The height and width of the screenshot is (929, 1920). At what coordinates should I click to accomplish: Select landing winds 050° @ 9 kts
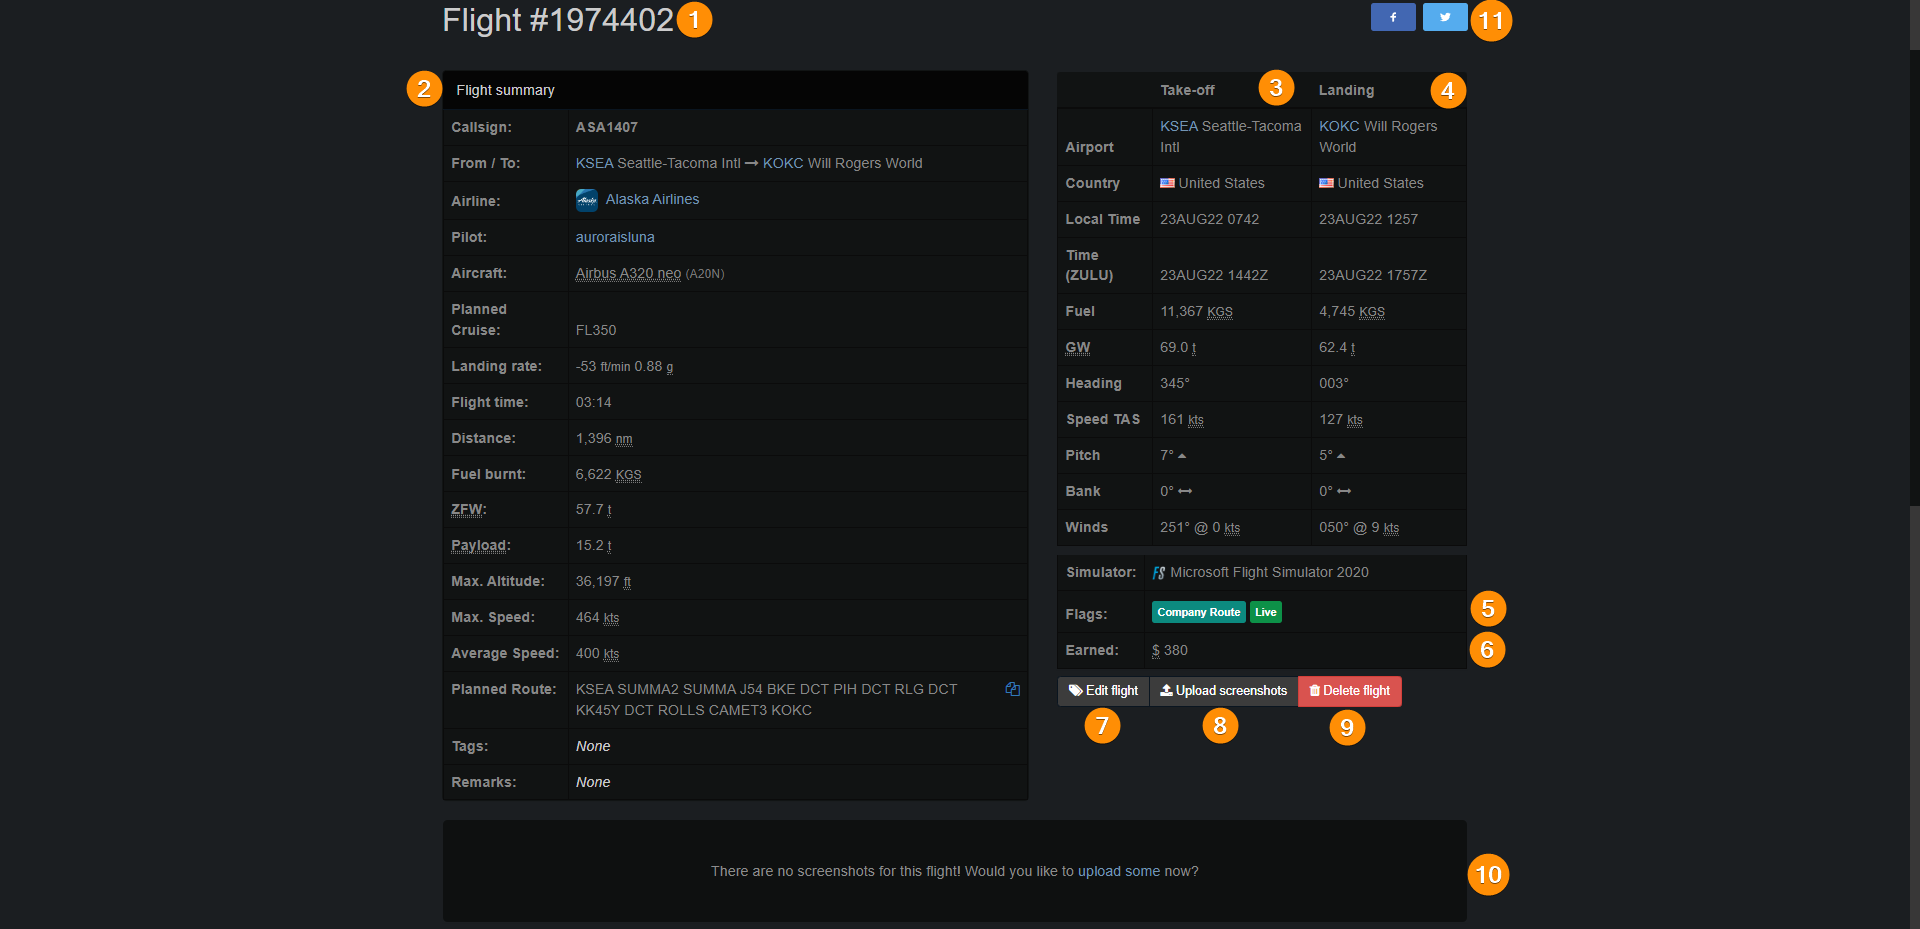click(x=1359, y=527)
